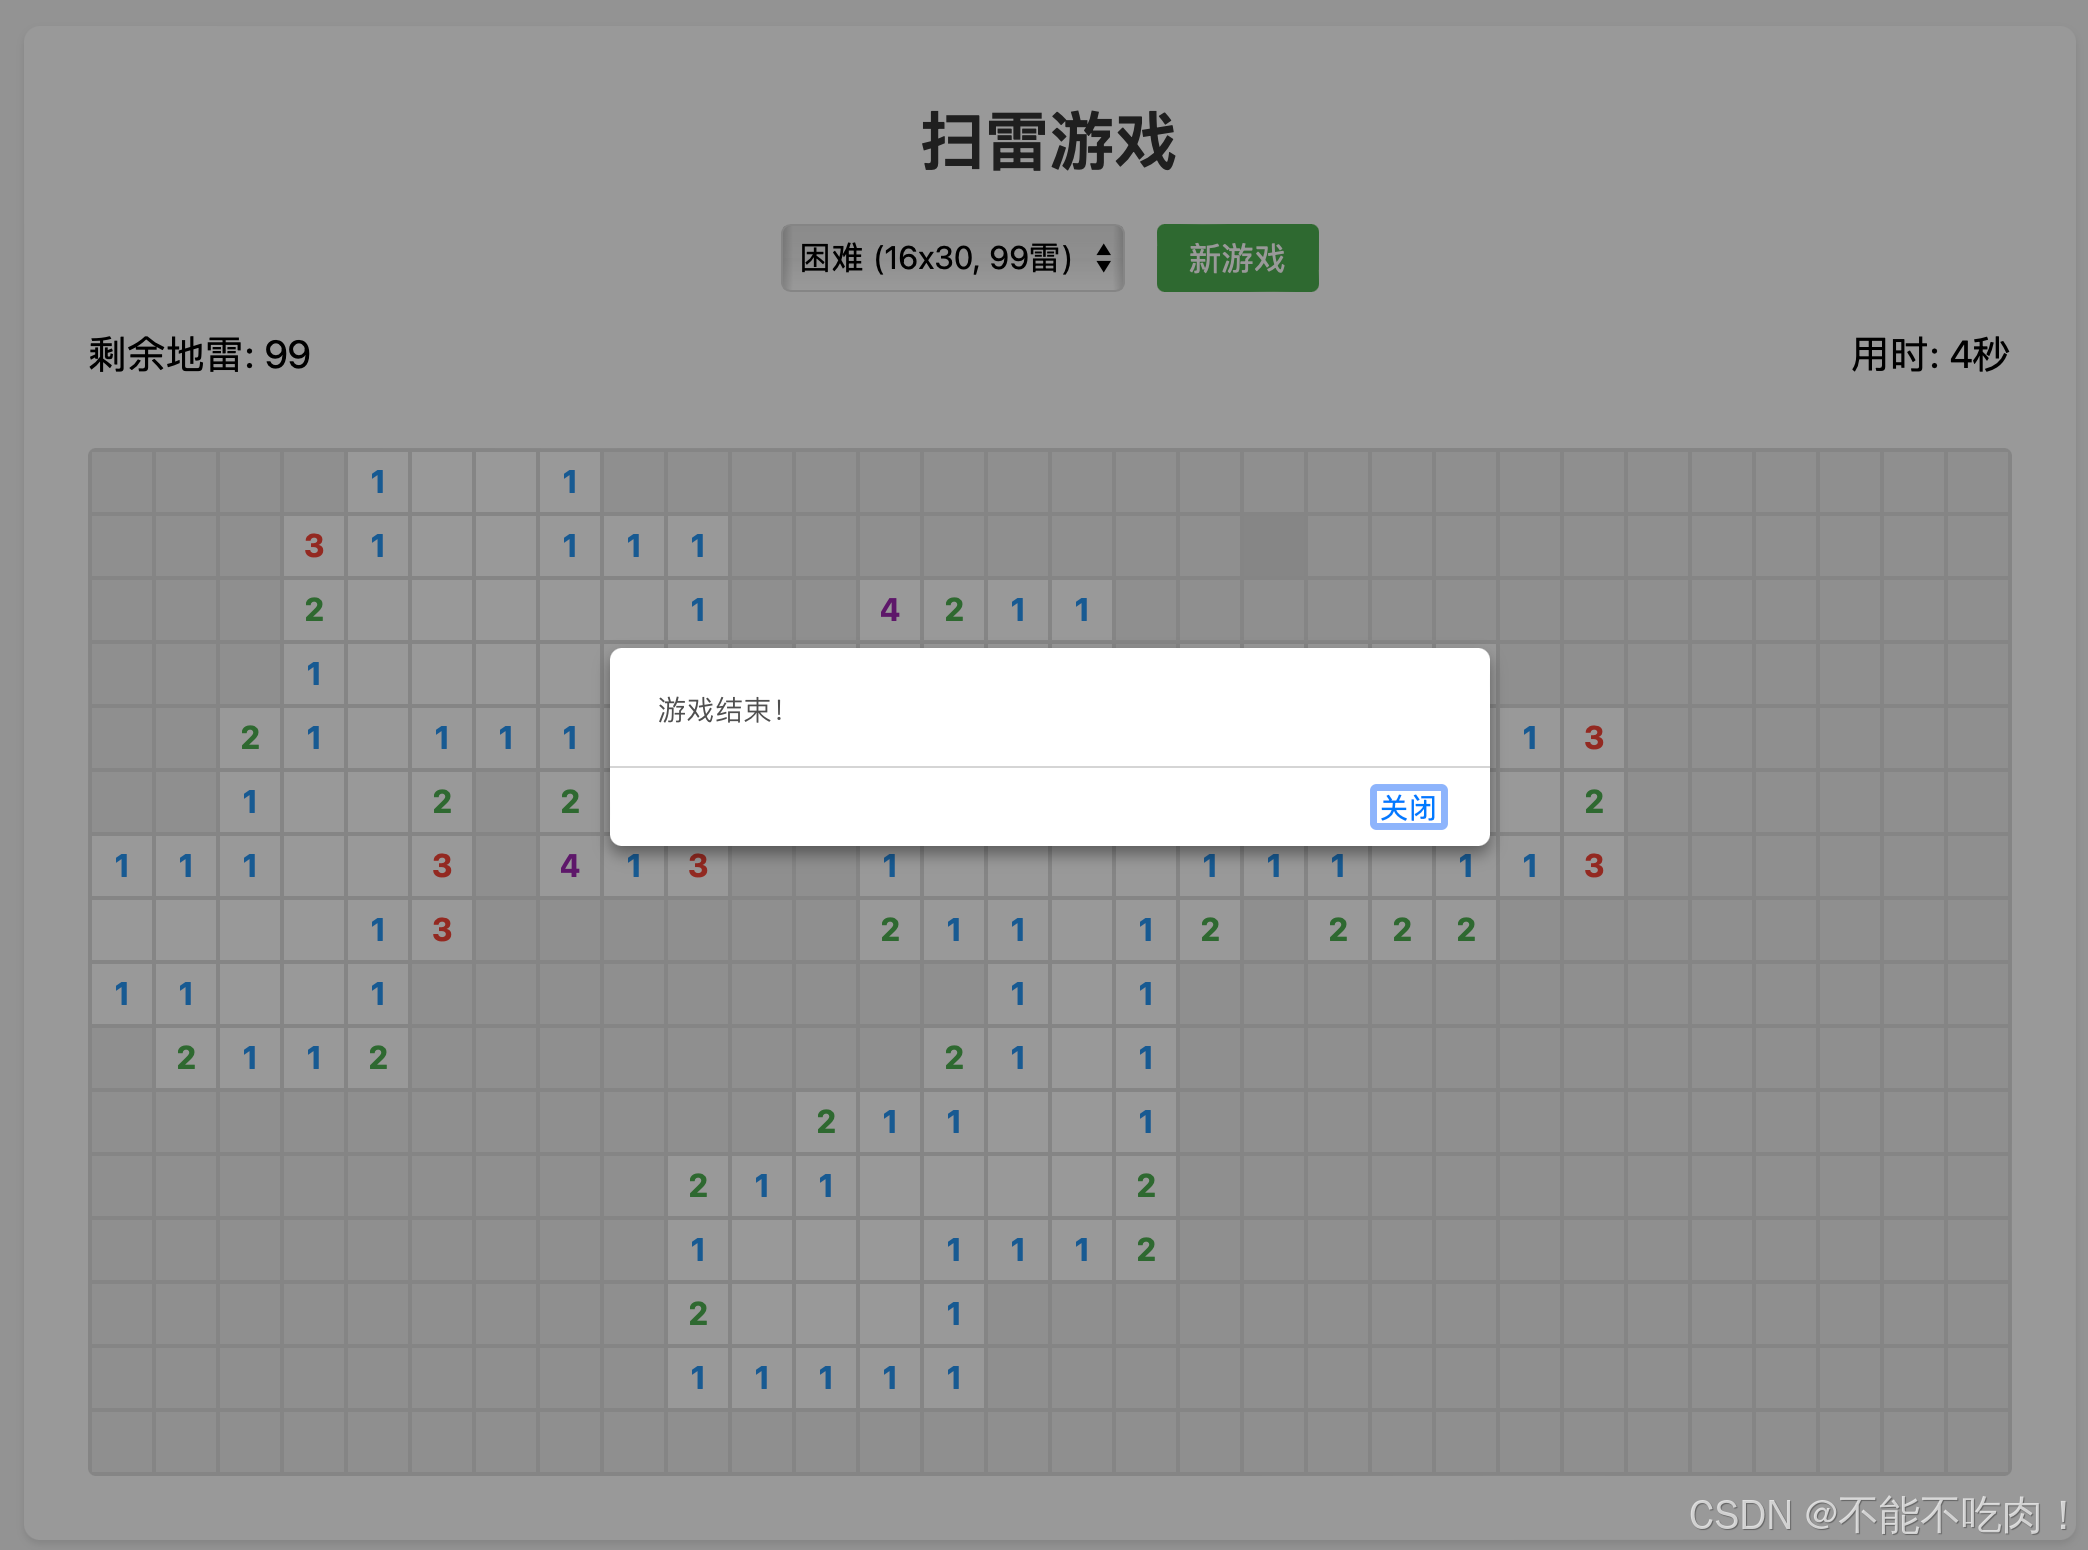Click the top-left corner cell of minefield

click(122, 482)
